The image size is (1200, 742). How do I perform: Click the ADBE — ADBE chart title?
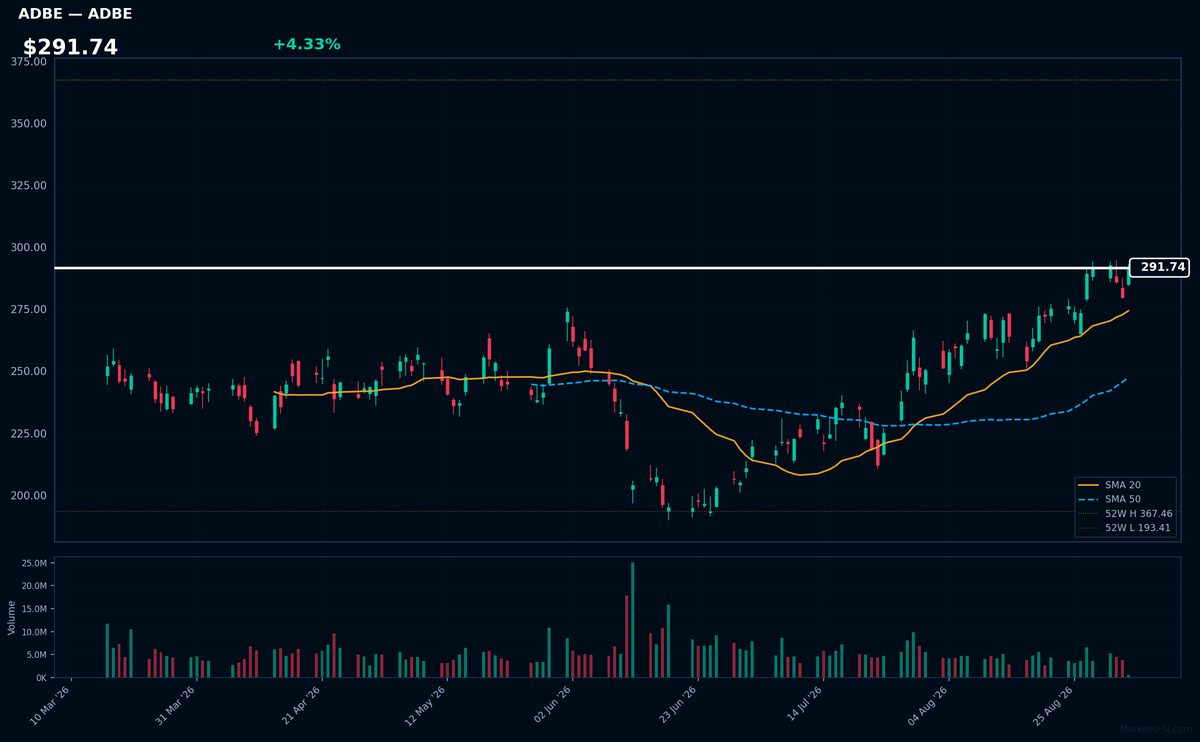[75, 14]
